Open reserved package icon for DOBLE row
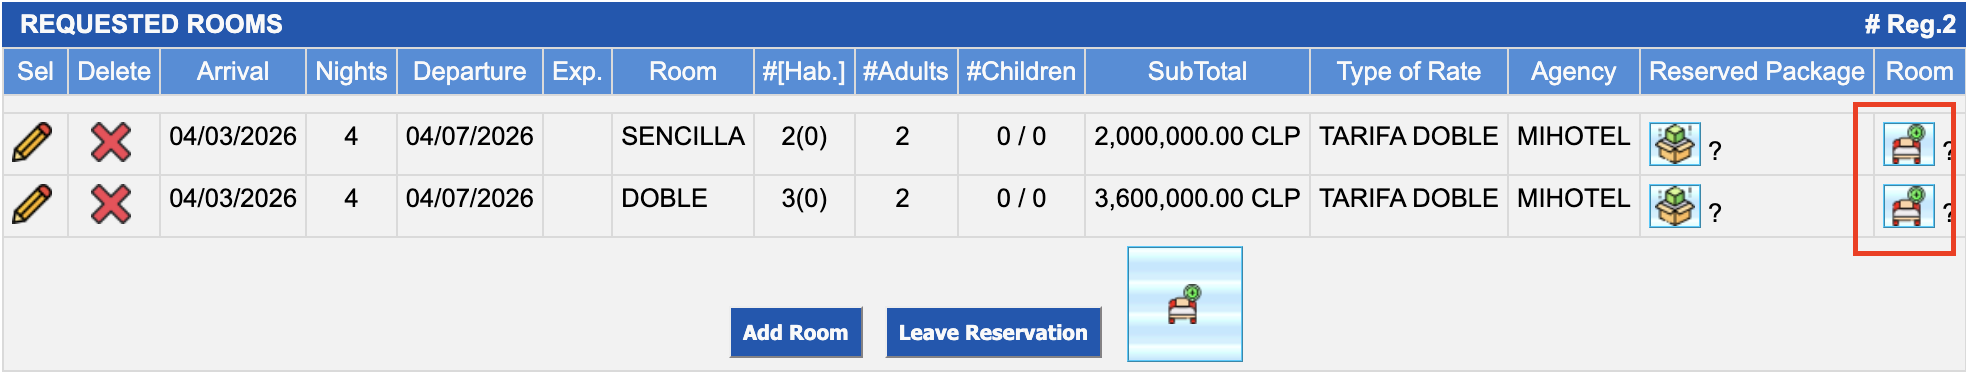 (1674, 206)
